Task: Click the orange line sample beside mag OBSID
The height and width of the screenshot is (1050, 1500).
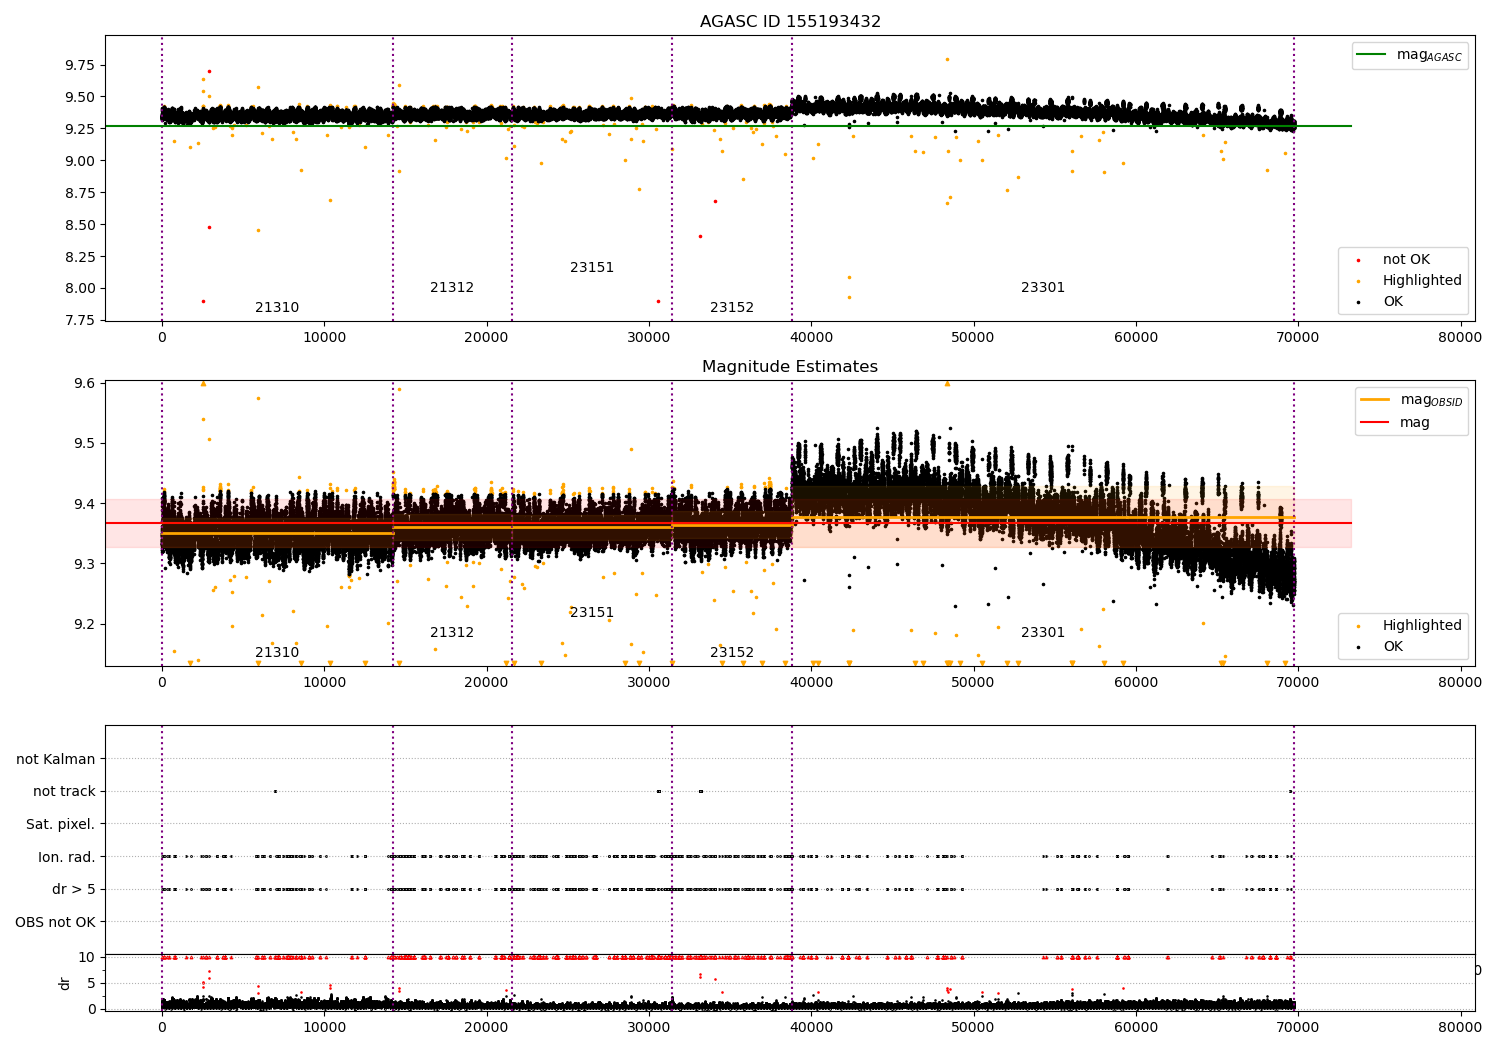Action: coord(1375,400)
